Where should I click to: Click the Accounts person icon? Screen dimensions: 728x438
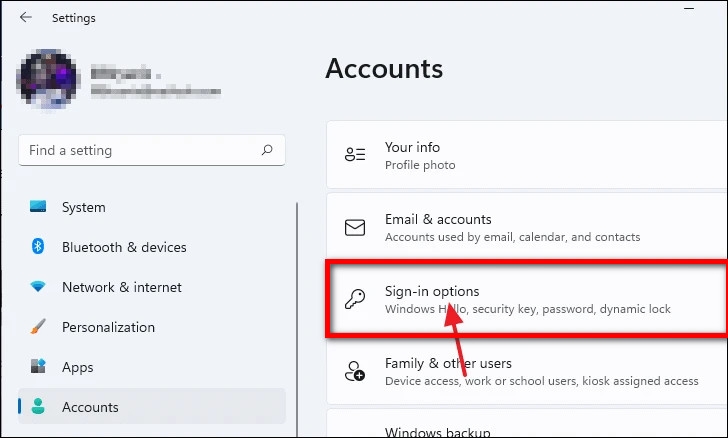38,406
